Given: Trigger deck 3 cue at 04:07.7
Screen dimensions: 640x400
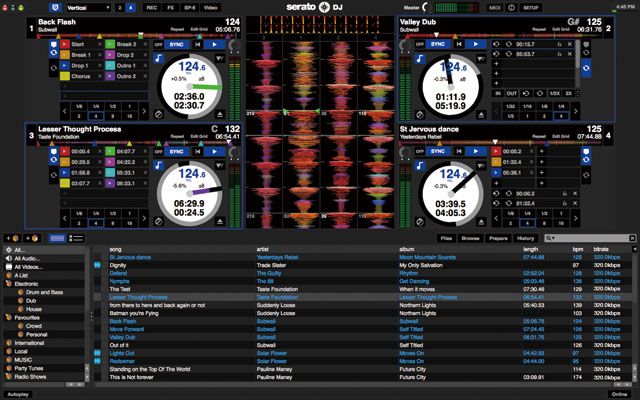Looking at the screenshot, I should tap(110, 151).
